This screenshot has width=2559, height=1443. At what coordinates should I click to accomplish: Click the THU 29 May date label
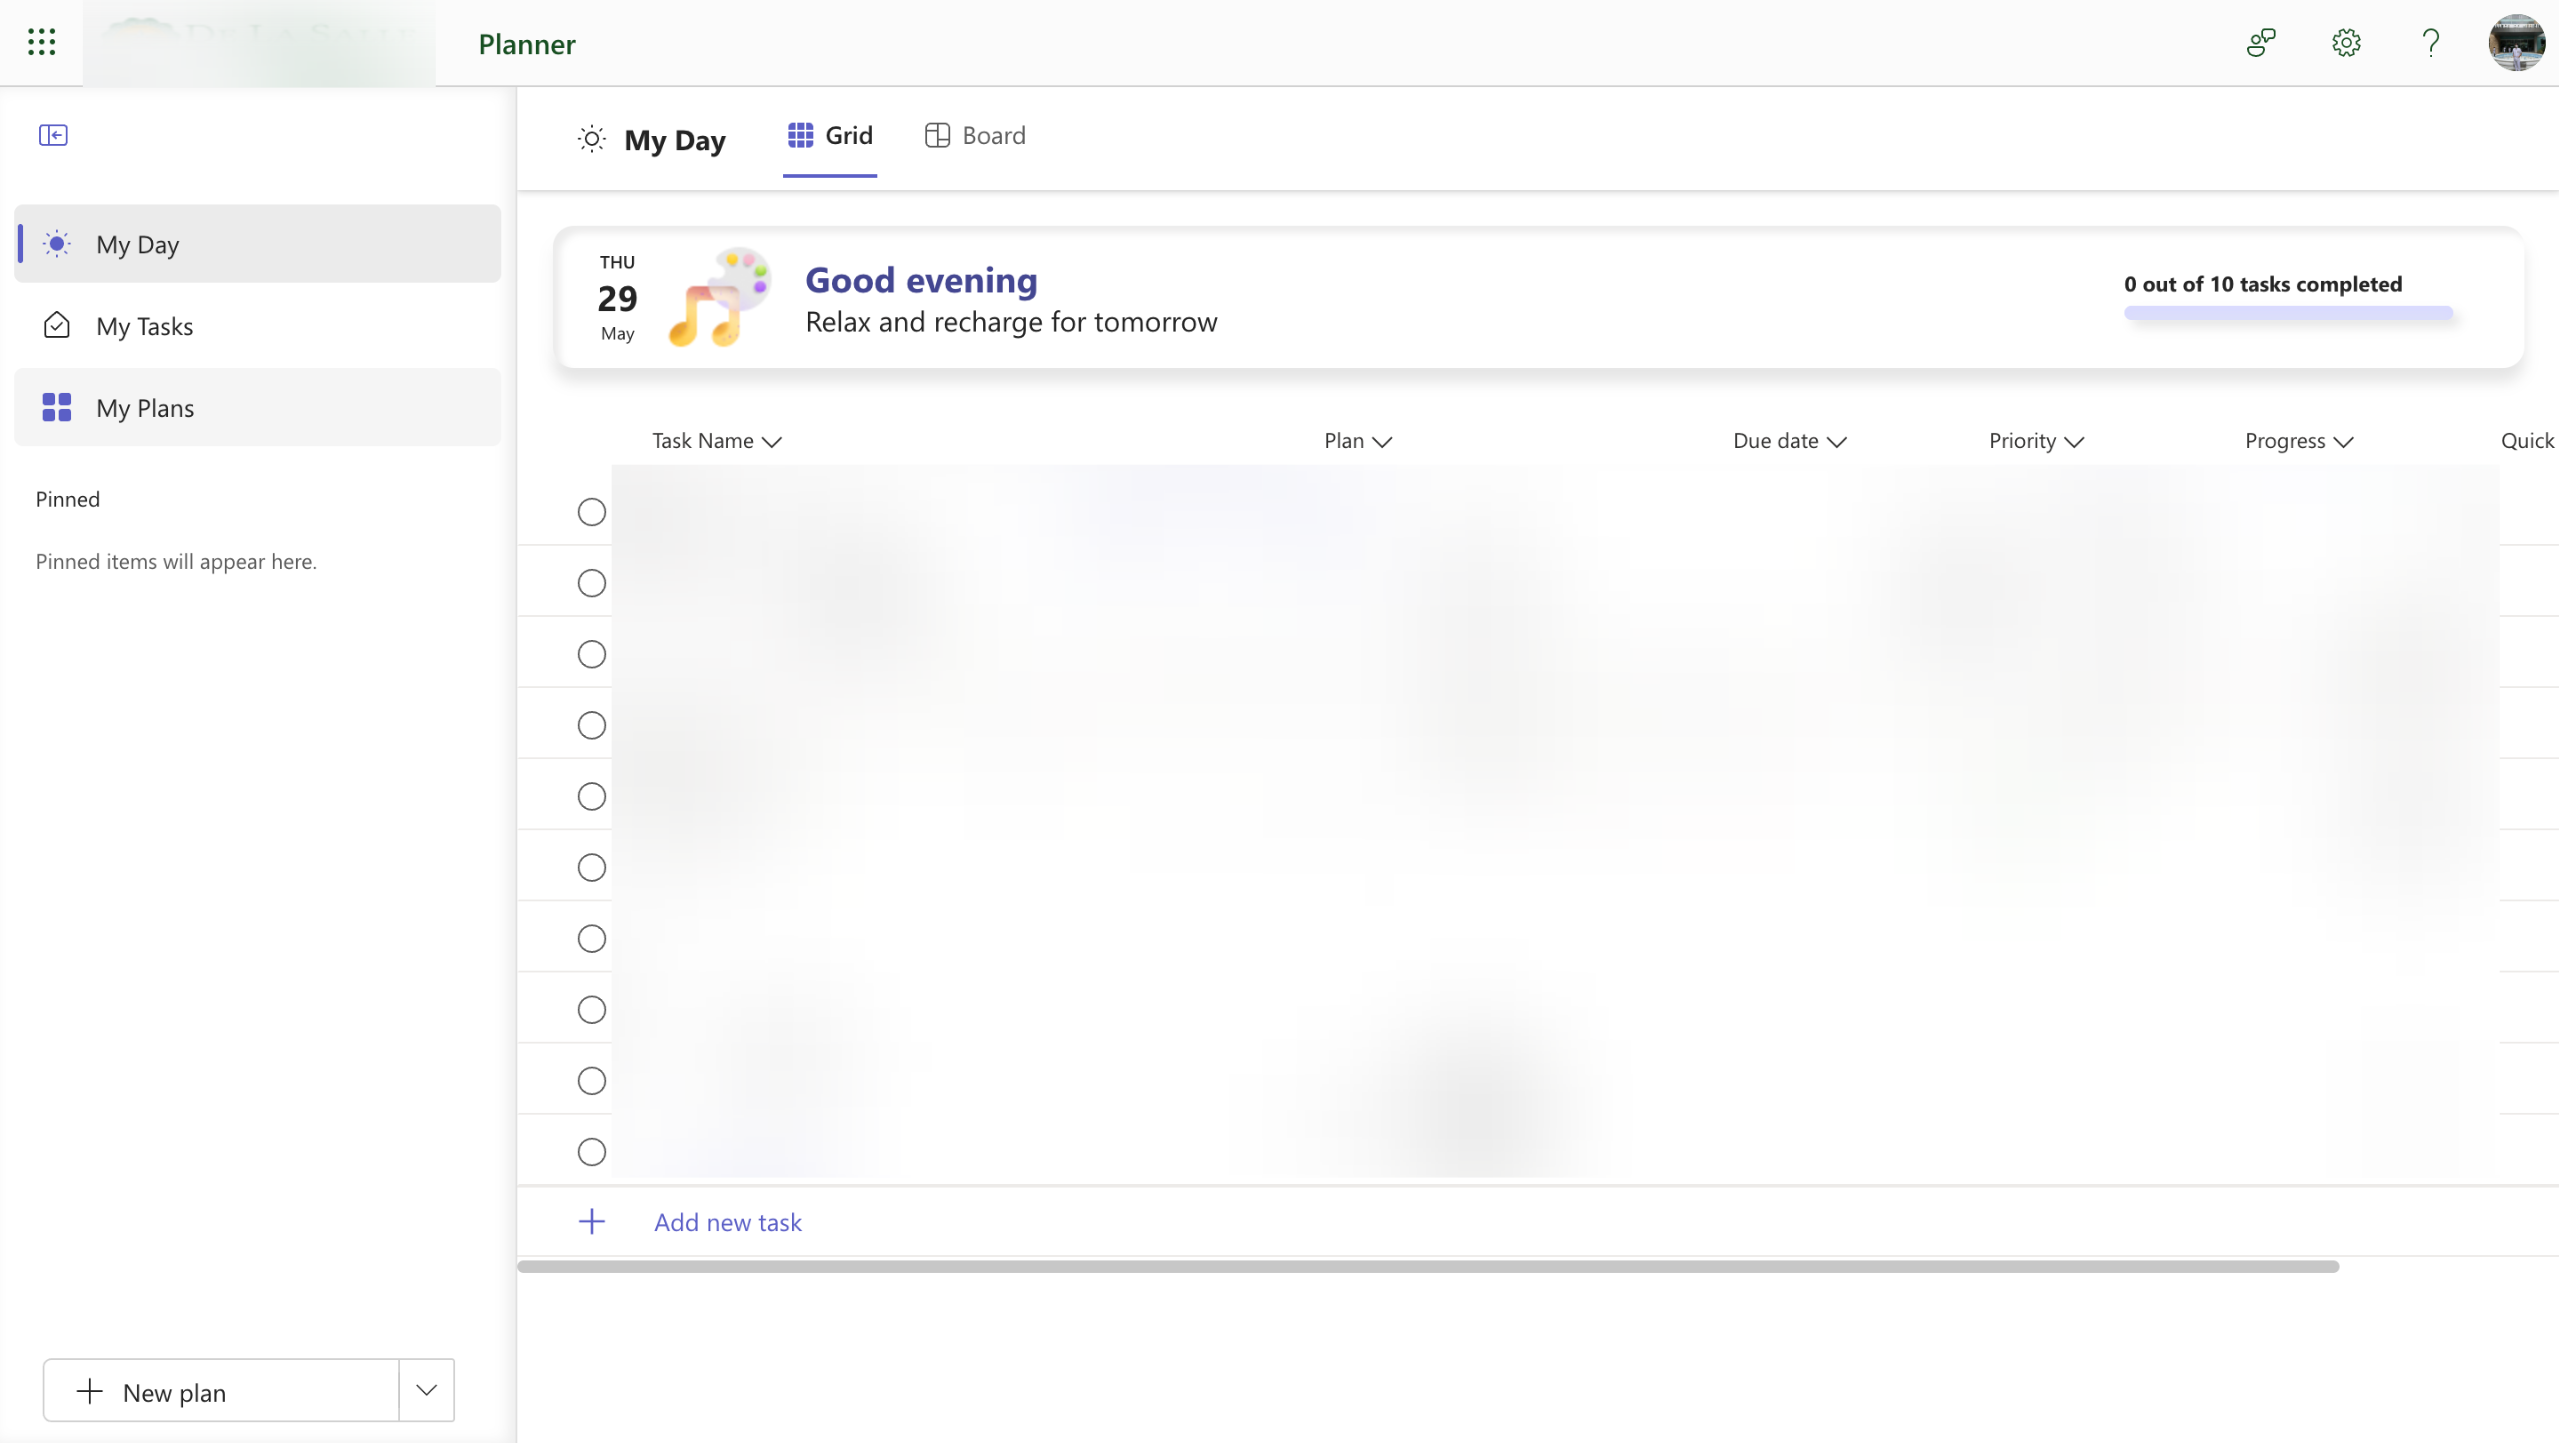(x=617, y=298)
